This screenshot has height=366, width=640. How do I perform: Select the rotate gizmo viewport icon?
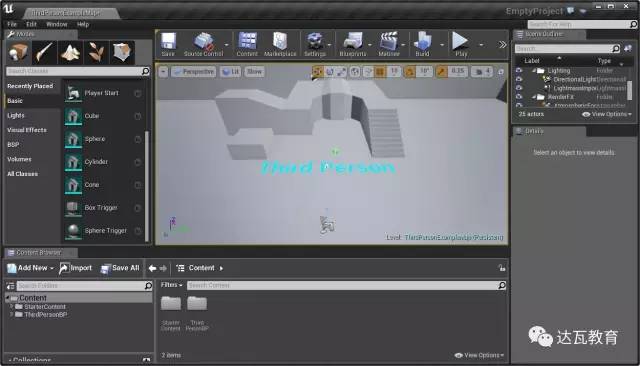329,72
